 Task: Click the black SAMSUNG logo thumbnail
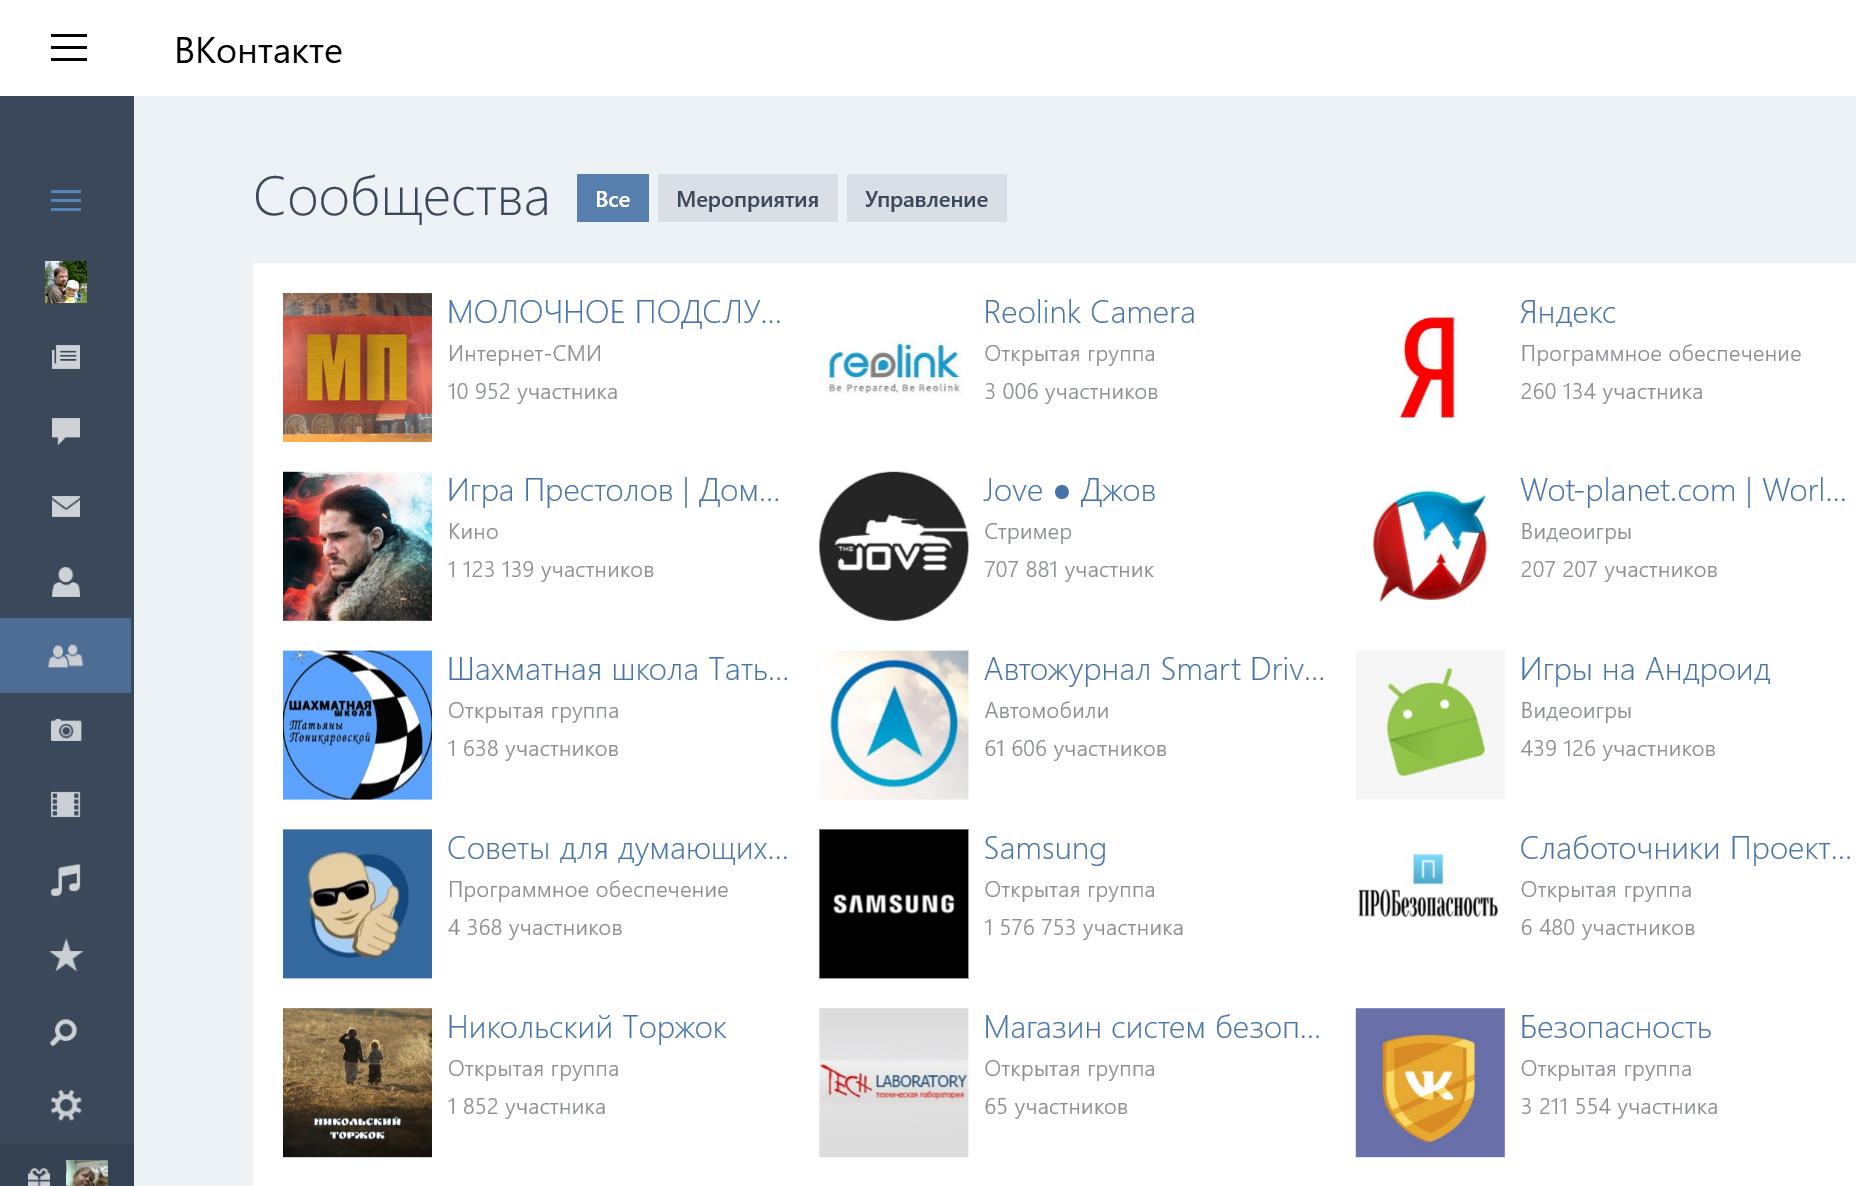pyautogui.click(x=893, y=903)
